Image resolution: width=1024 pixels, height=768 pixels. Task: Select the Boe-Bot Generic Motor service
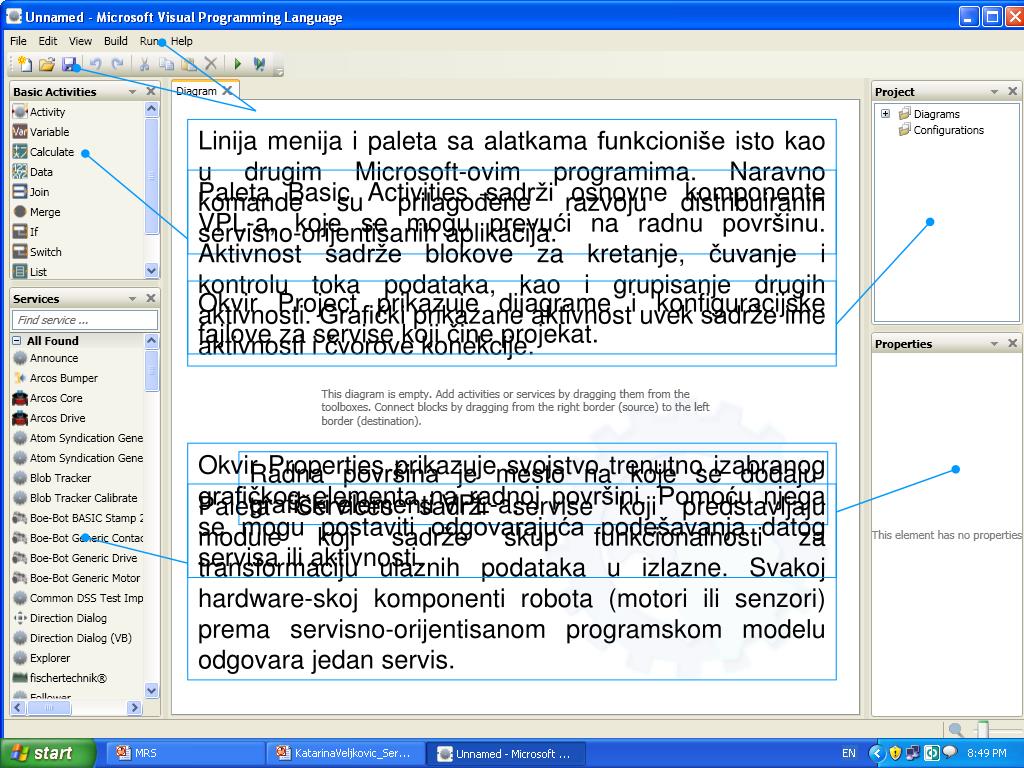click(77, 578)
